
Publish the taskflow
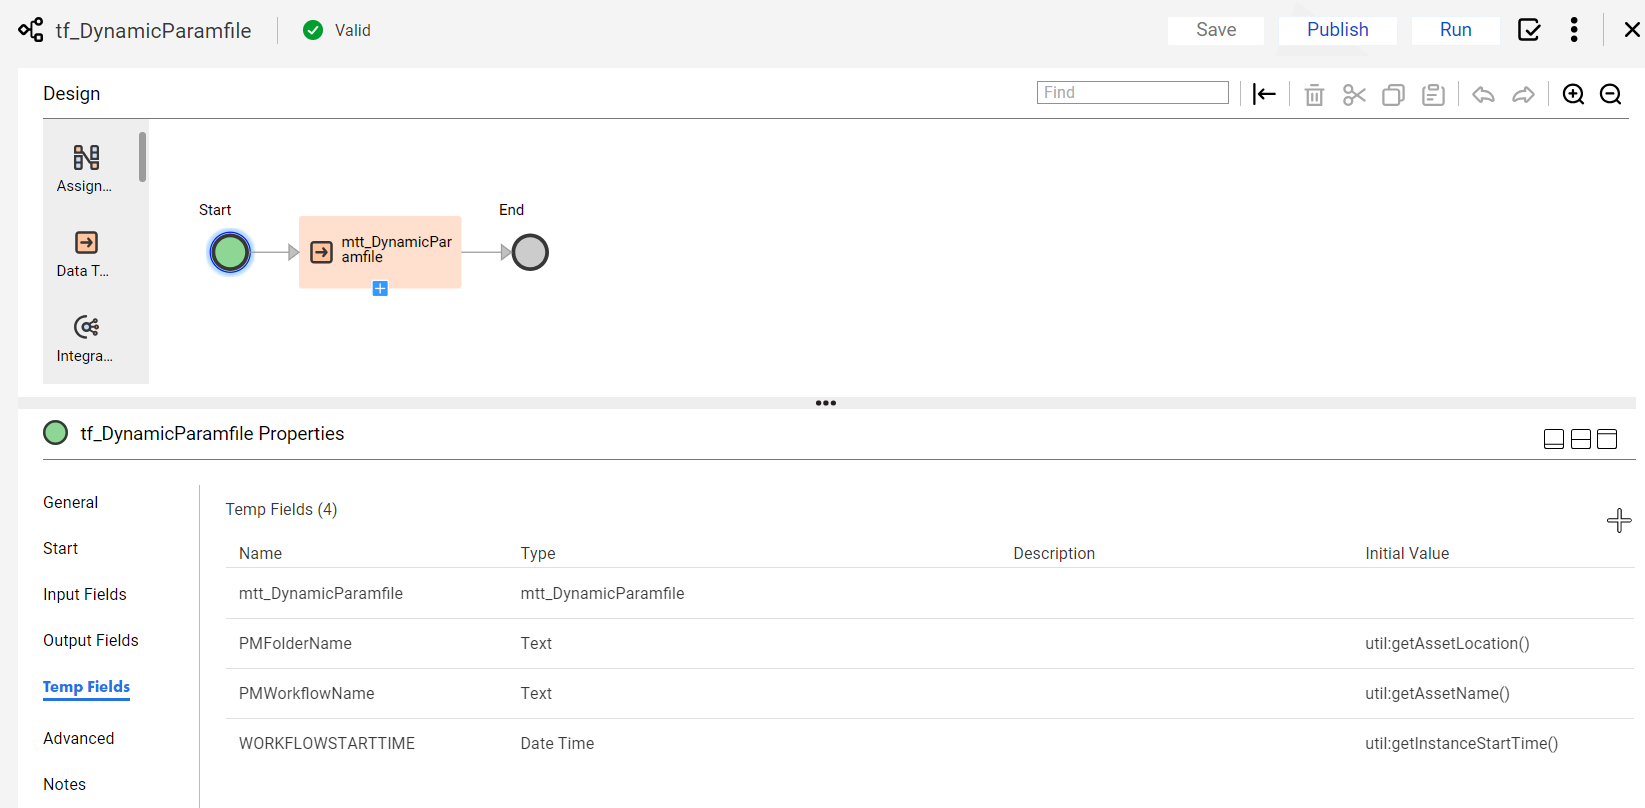[1338, 30]
